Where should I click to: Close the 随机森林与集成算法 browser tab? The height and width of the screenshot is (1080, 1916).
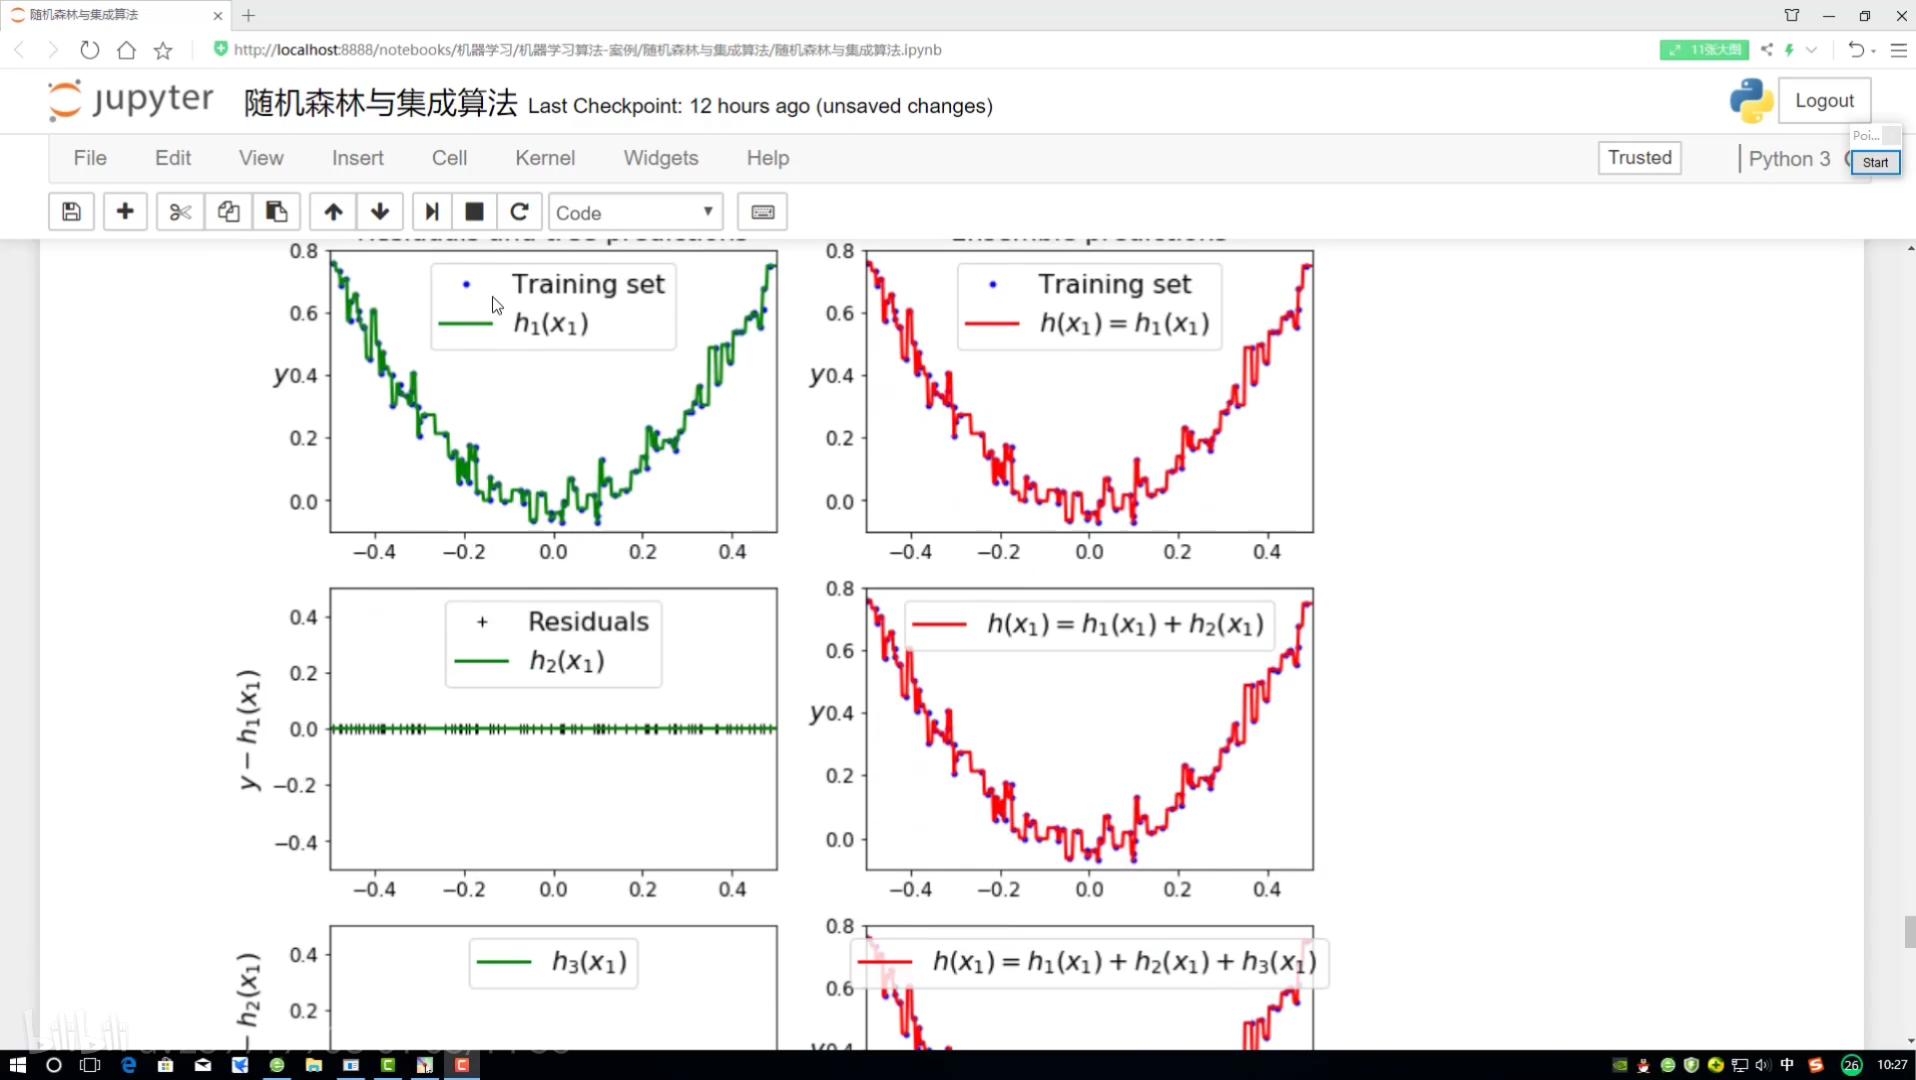[218, 15]
